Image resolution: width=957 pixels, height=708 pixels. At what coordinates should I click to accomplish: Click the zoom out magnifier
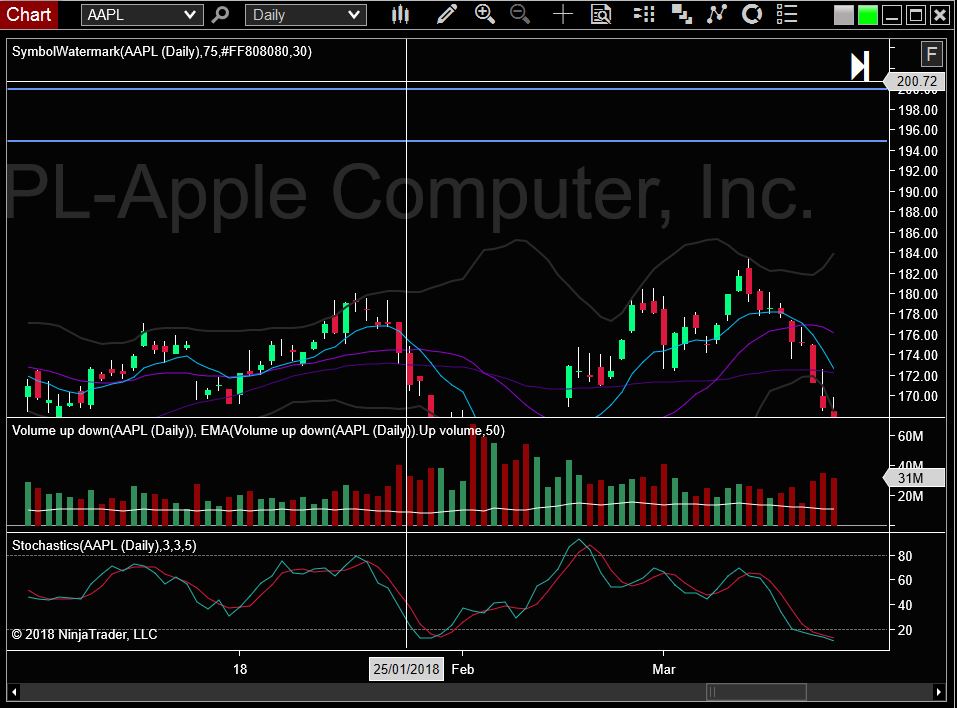pyautogui.click(x=520, y=14)
